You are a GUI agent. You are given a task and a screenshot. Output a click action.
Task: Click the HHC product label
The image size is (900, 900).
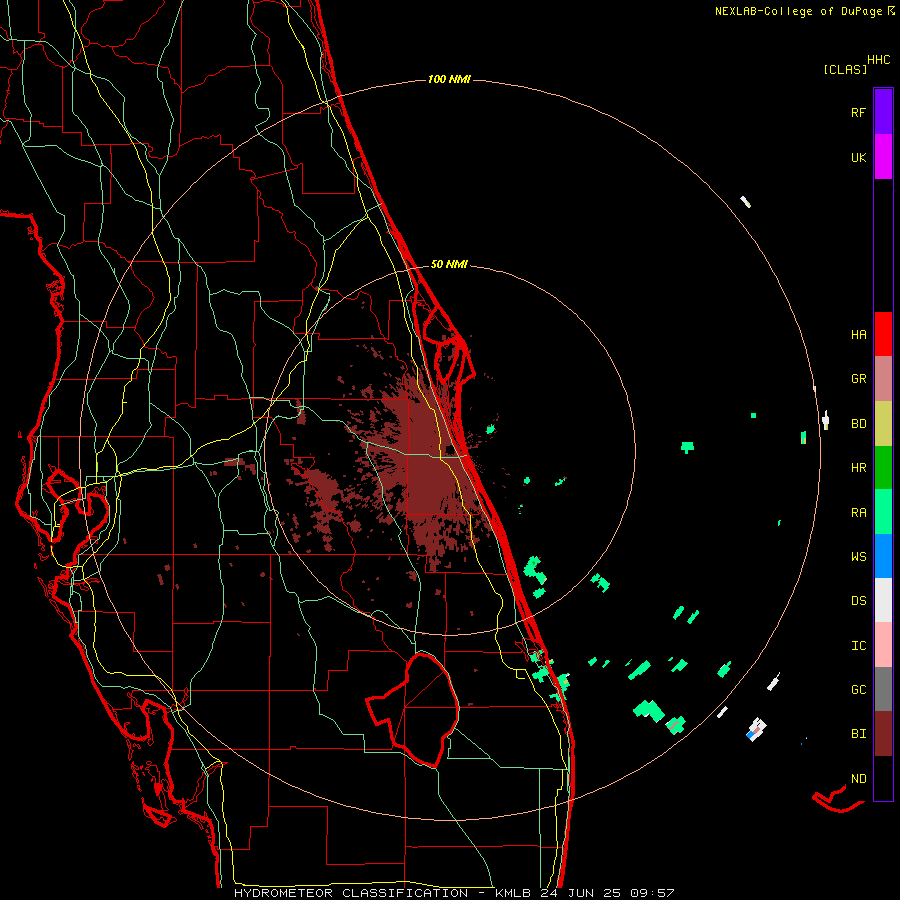pos(878,59)
